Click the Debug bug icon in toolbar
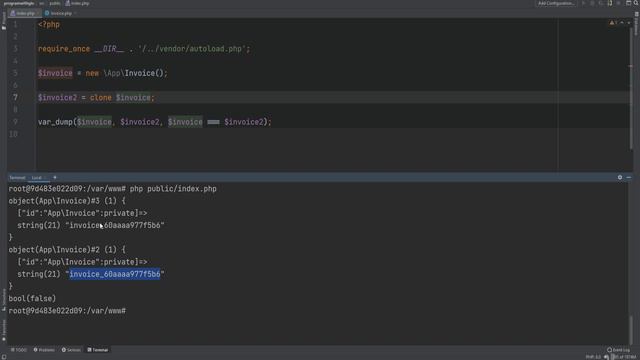Screen dimensions: 640x360 pos(592,3)
